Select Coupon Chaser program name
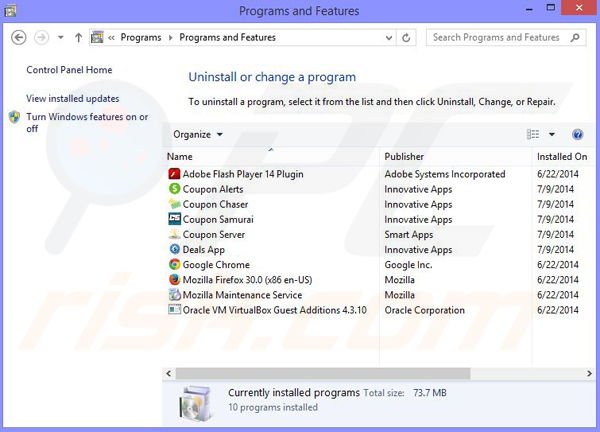Screen dimensions: 600x432 [x=215, y=204]
